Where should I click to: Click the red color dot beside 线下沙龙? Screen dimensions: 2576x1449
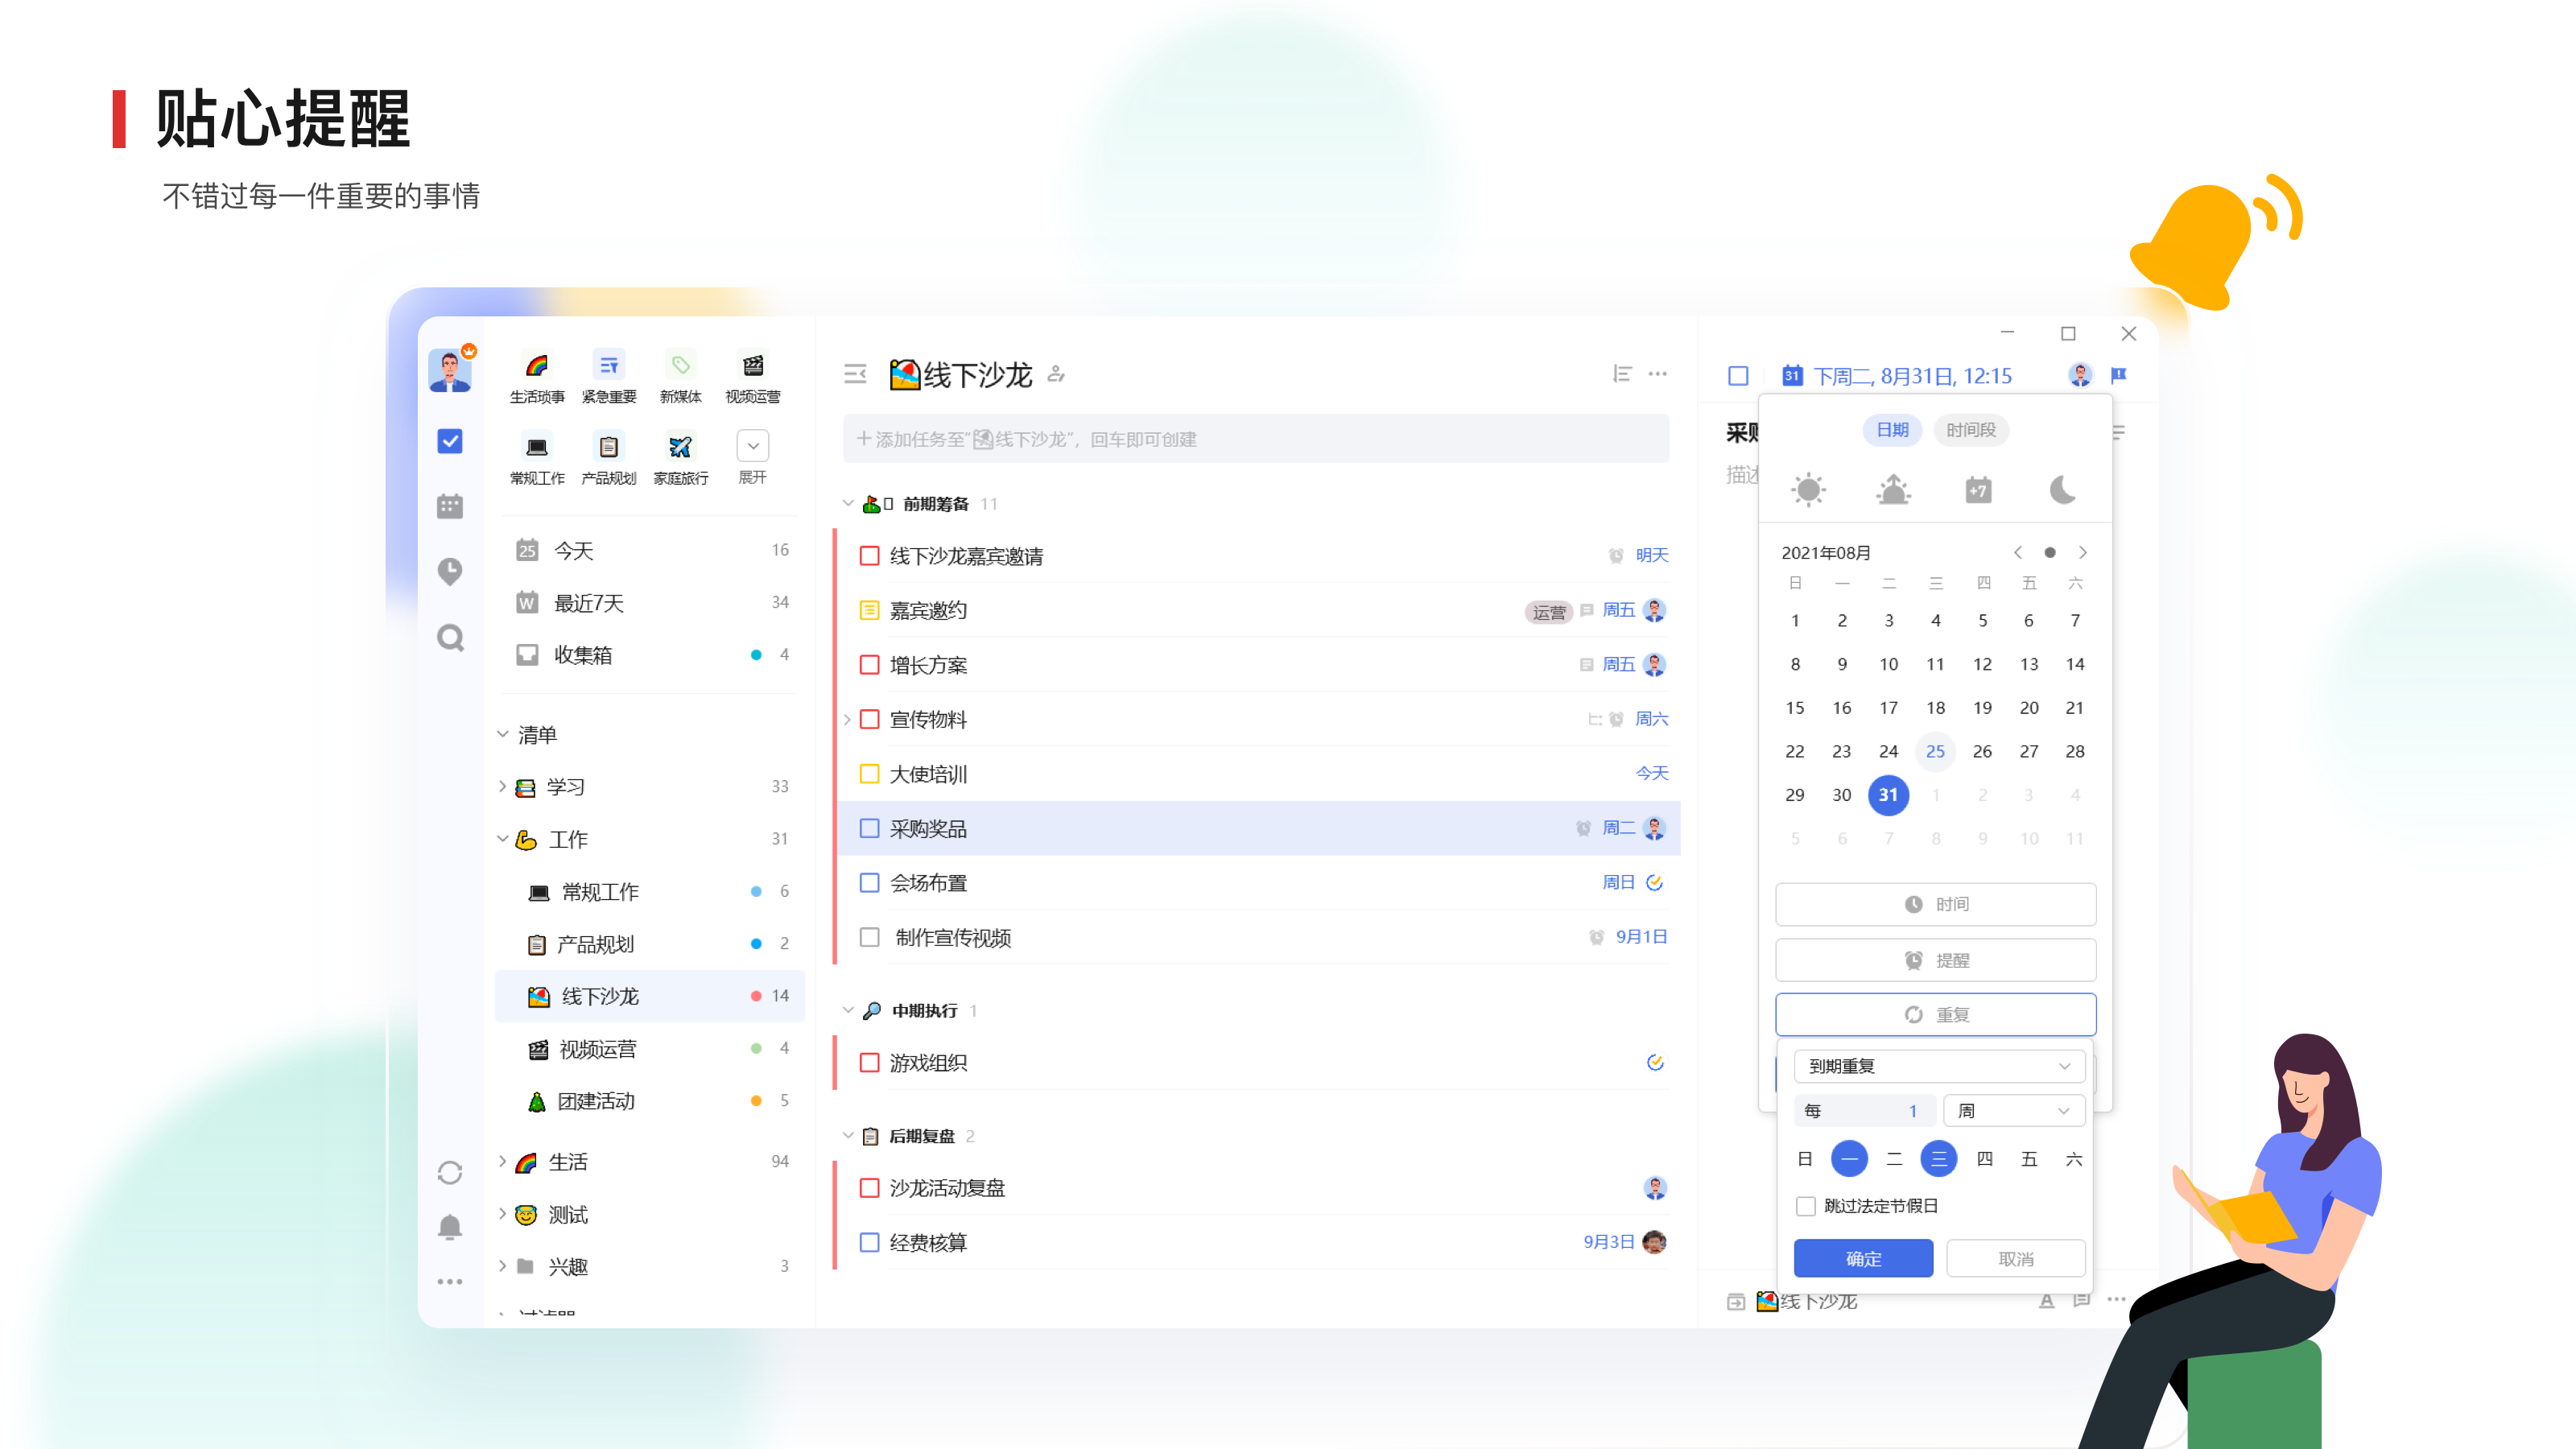coord(755,996)
